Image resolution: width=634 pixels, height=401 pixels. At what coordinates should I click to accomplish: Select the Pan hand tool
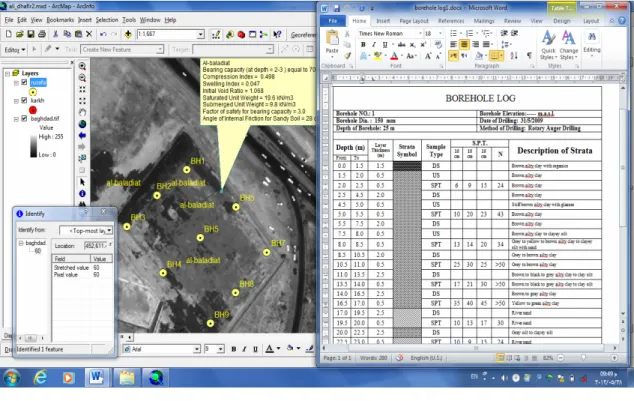tap(82, 112)
